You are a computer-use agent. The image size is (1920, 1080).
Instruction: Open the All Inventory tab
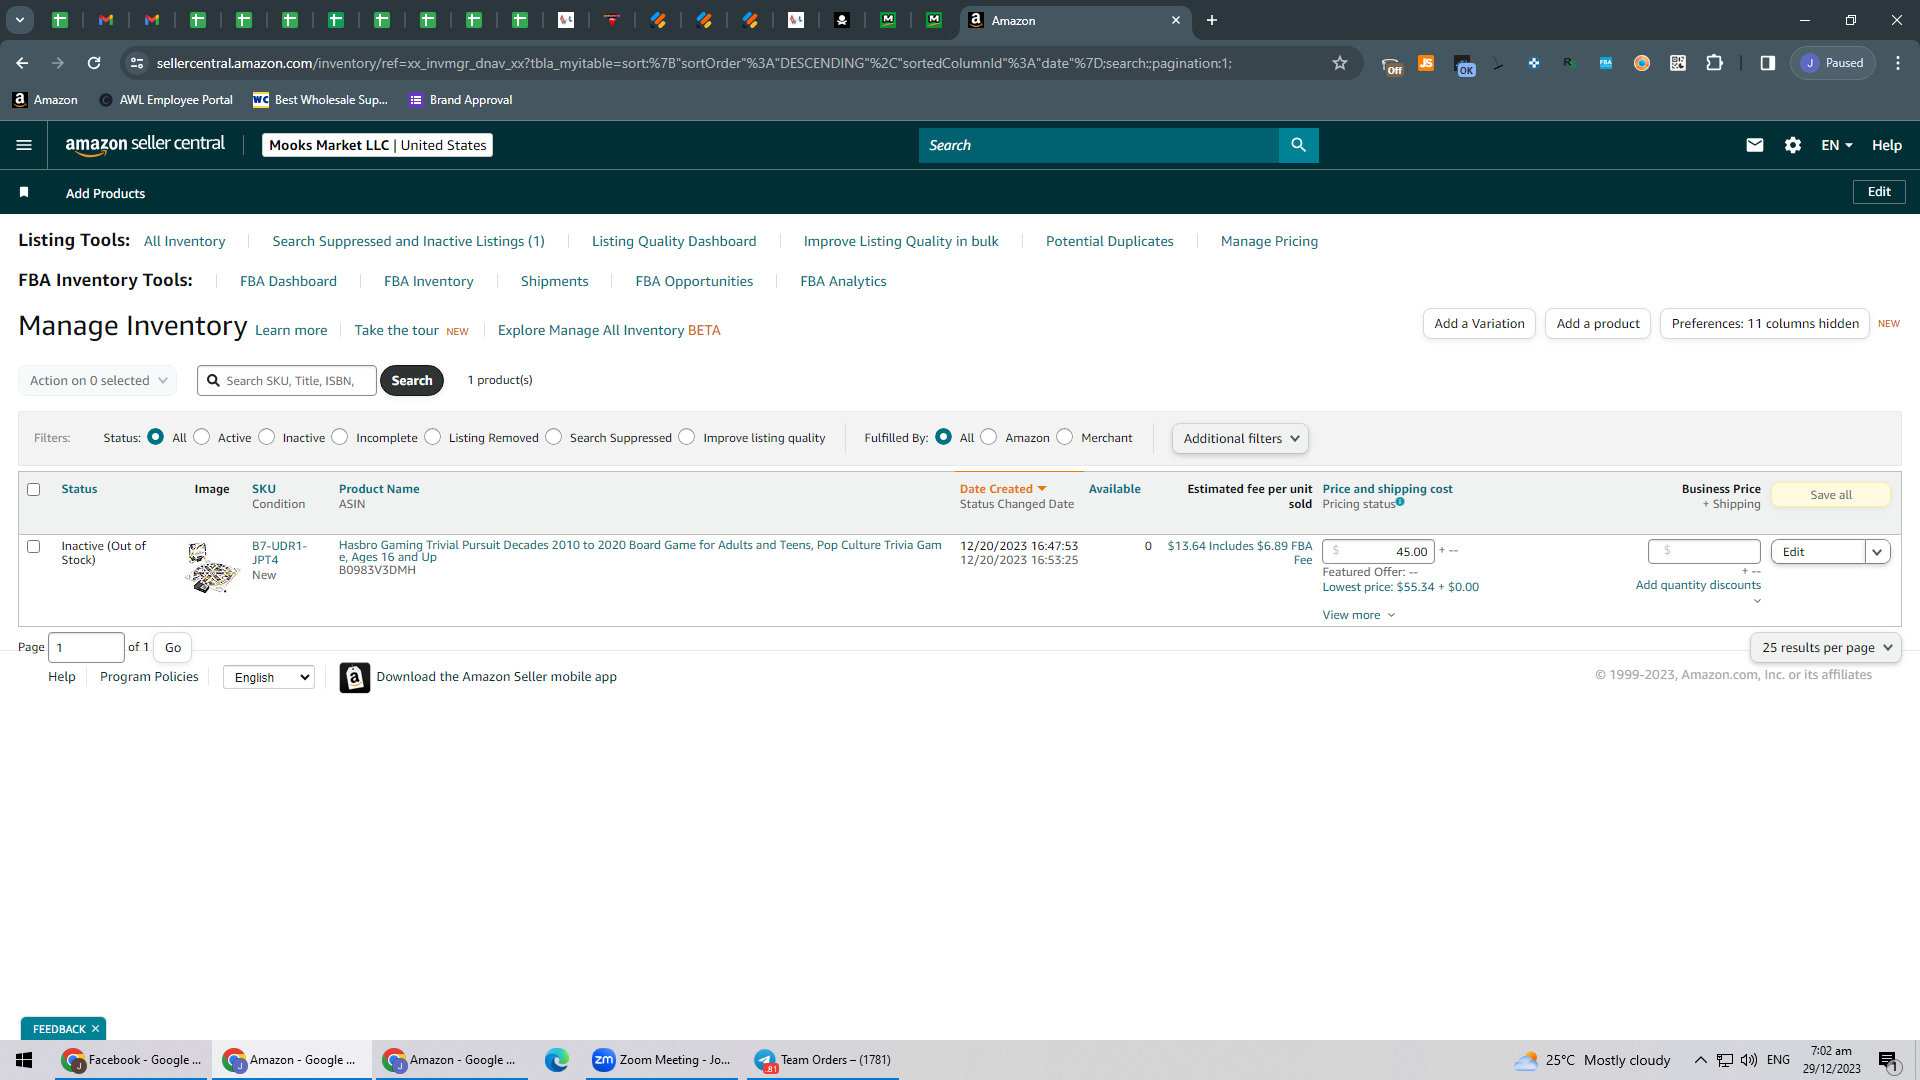pyautogui.click(x=185, y=241)
